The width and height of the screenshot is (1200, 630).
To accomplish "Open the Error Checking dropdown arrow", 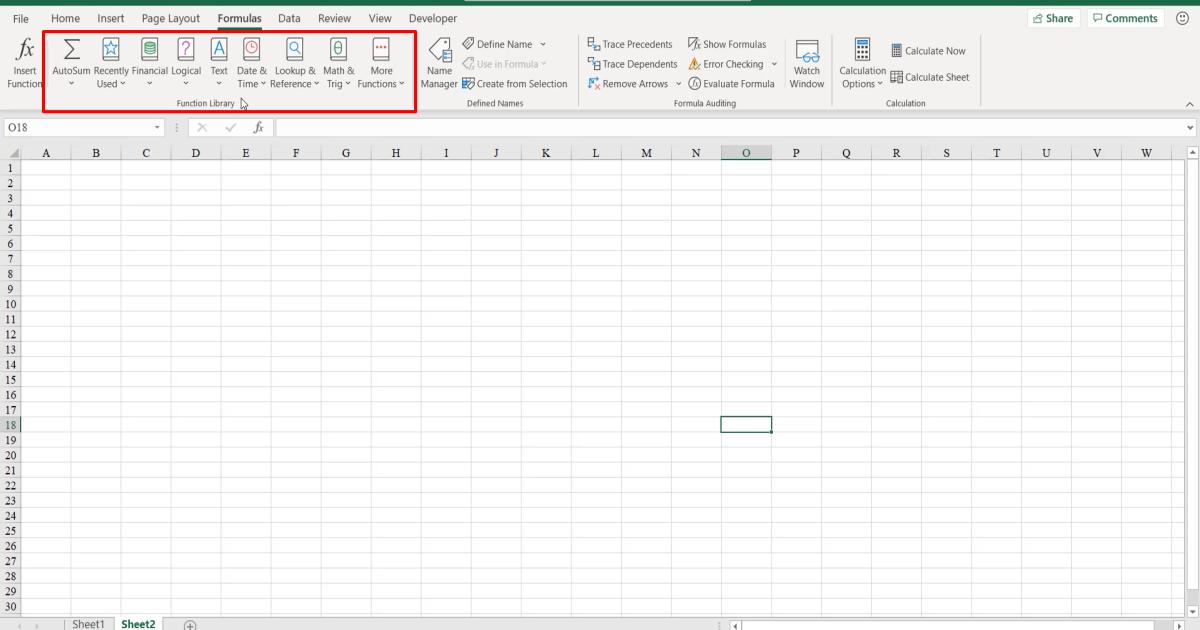I will (774, 64).
